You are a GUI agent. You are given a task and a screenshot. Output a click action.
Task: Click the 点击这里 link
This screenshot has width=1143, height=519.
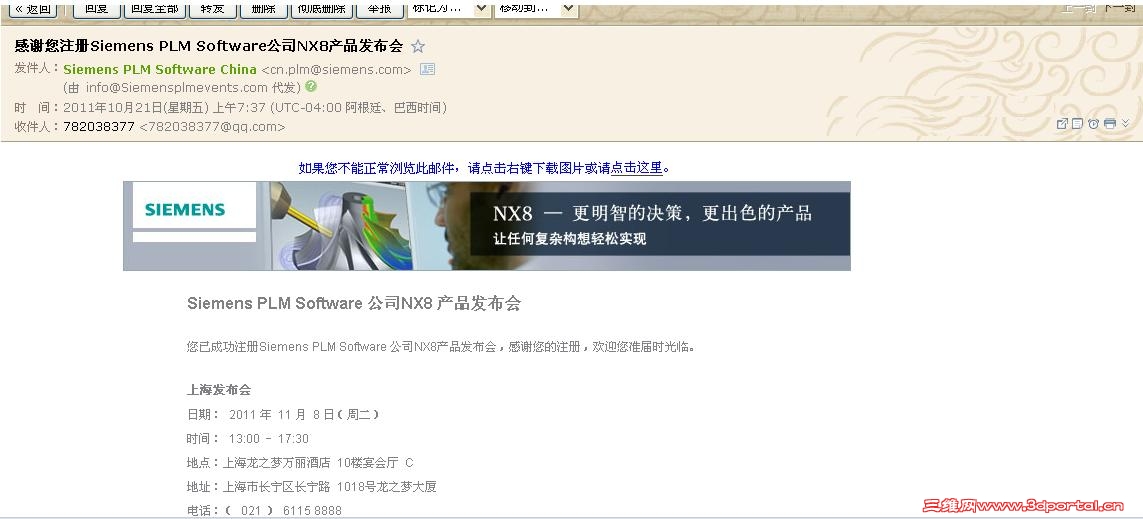click(636, 168)
